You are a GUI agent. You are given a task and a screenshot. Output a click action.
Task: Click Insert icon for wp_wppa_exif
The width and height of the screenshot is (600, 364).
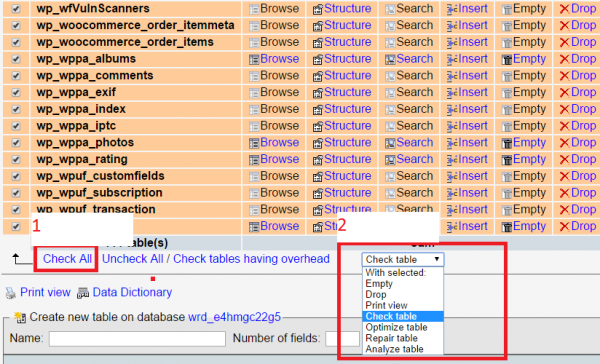(452, 93)
